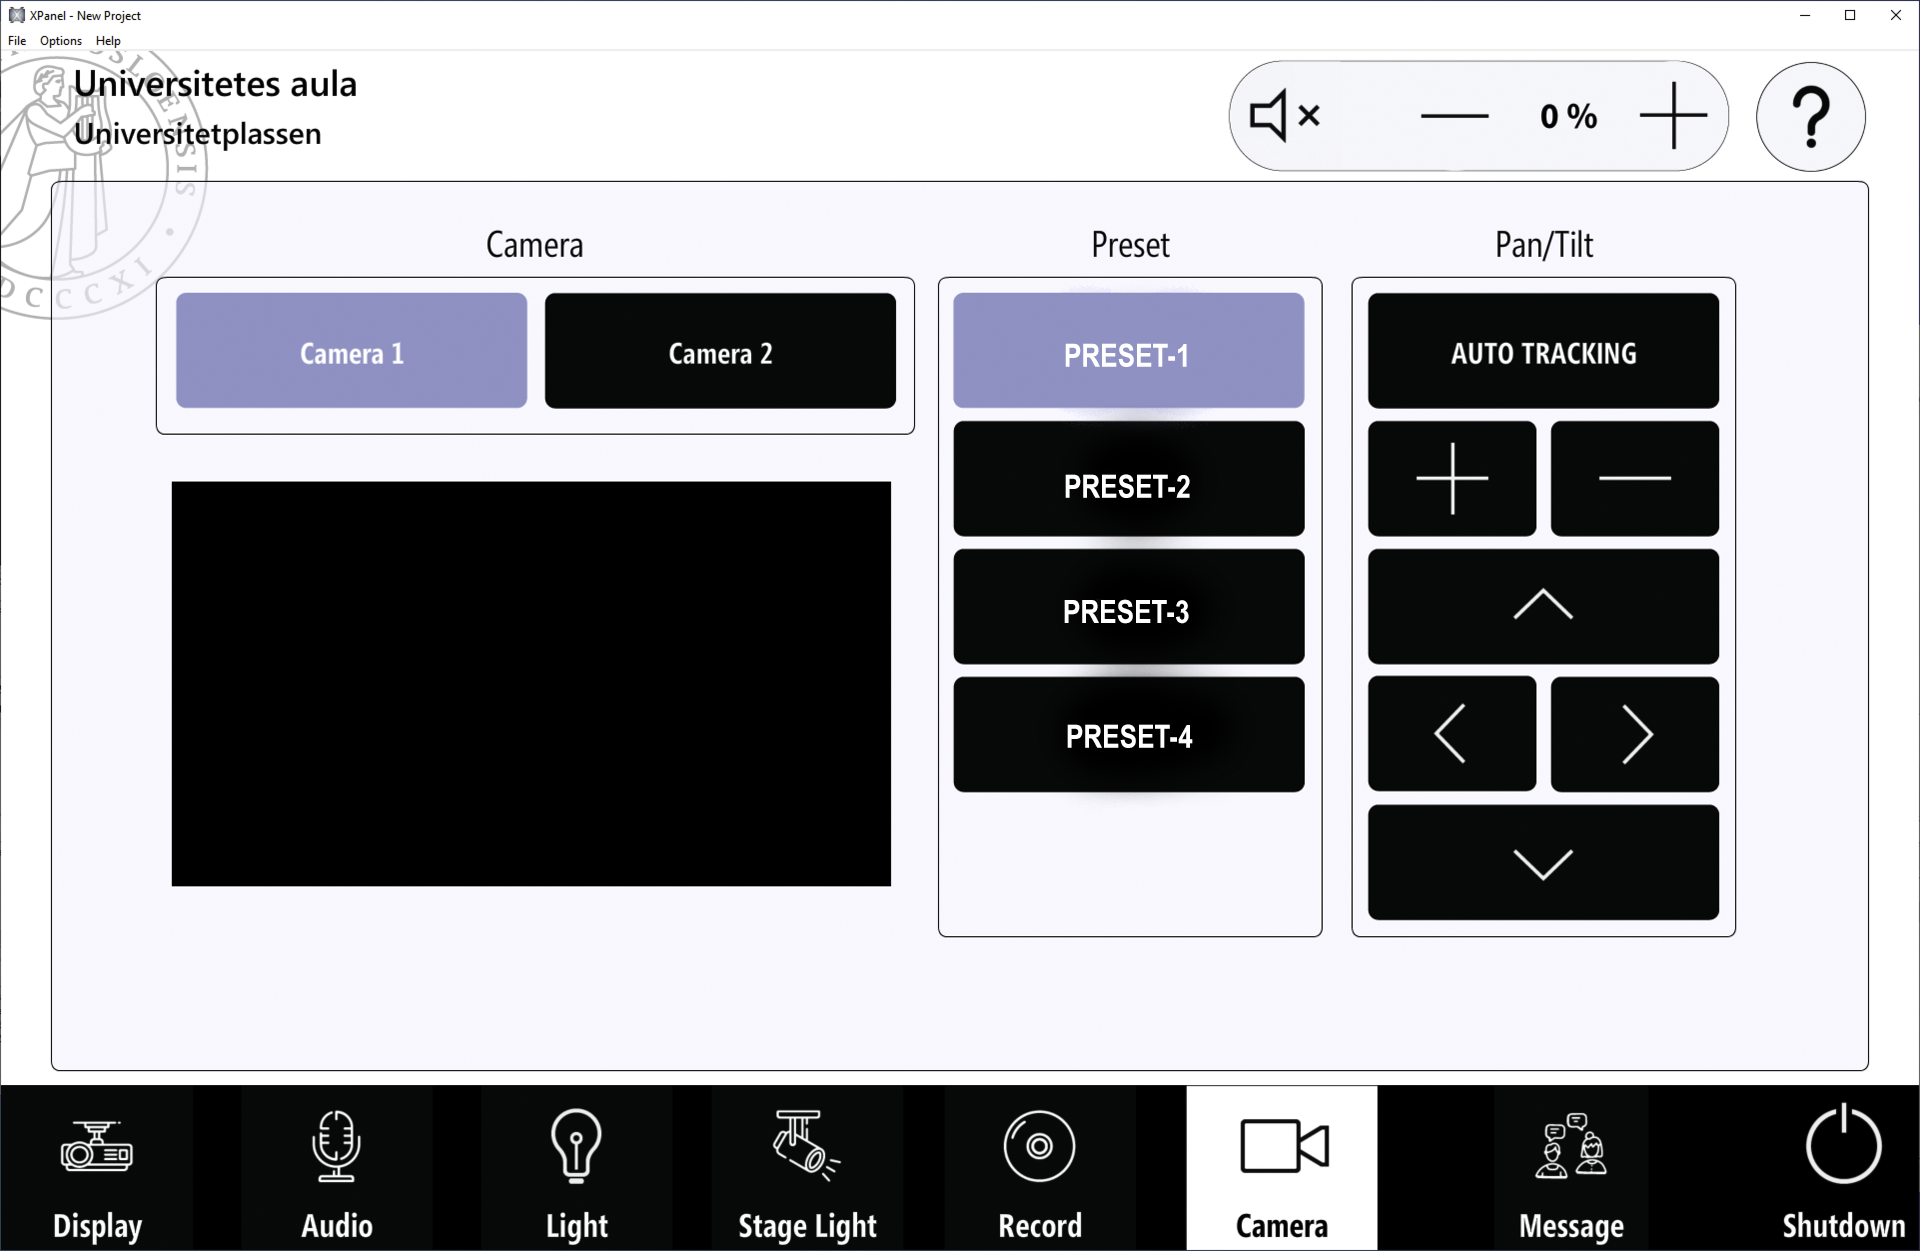
Task: Zoom out with Pan/Tilt minus button
Action: coord(1635,478)
